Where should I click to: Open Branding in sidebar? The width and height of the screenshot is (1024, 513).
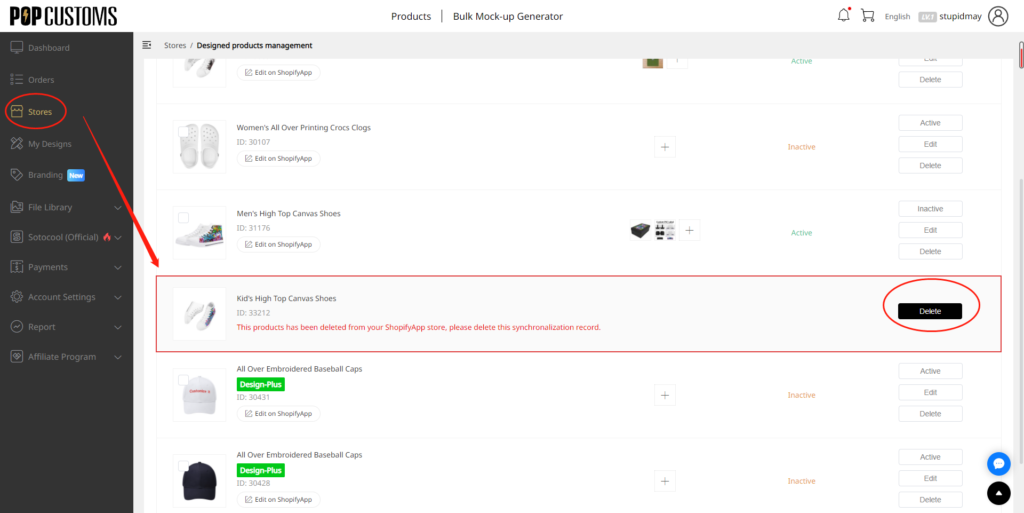pos(45,175)
